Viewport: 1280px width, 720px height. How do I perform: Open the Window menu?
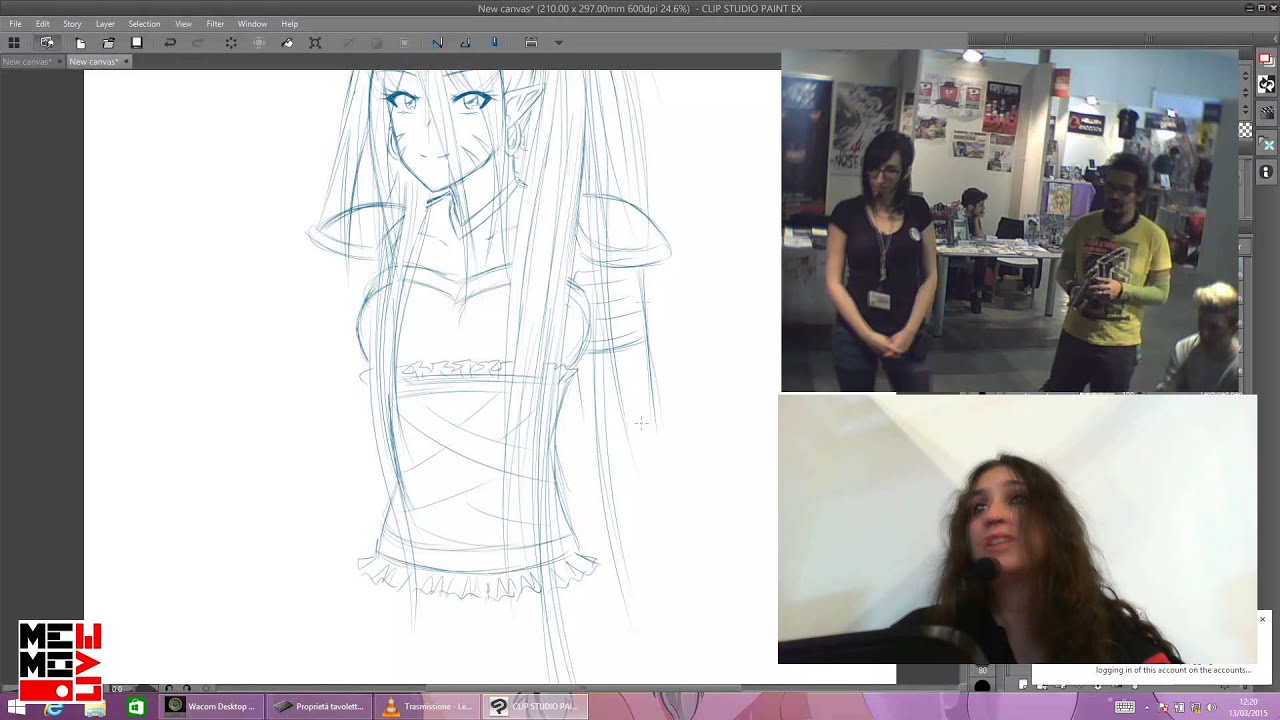pyautogui.click(x=252, y=24)
